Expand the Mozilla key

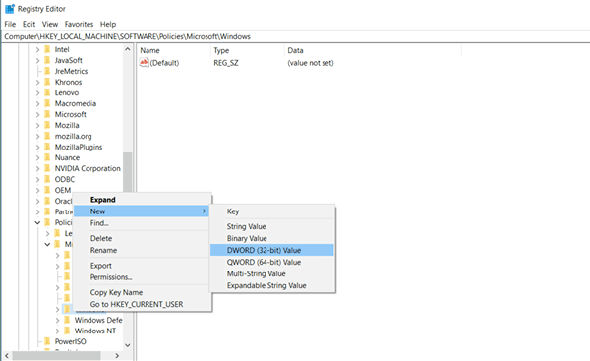coord(37,125)
